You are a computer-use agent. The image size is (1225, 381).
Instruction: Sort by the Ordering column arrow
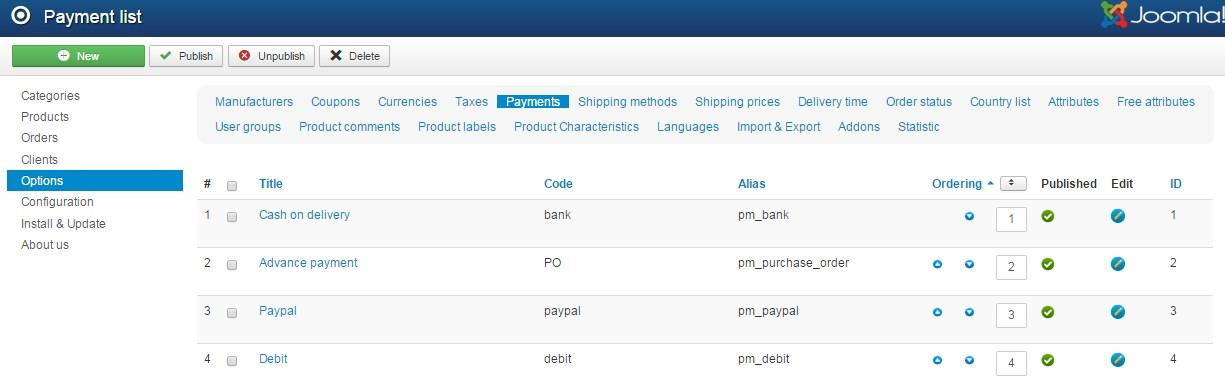pos(990,184)
